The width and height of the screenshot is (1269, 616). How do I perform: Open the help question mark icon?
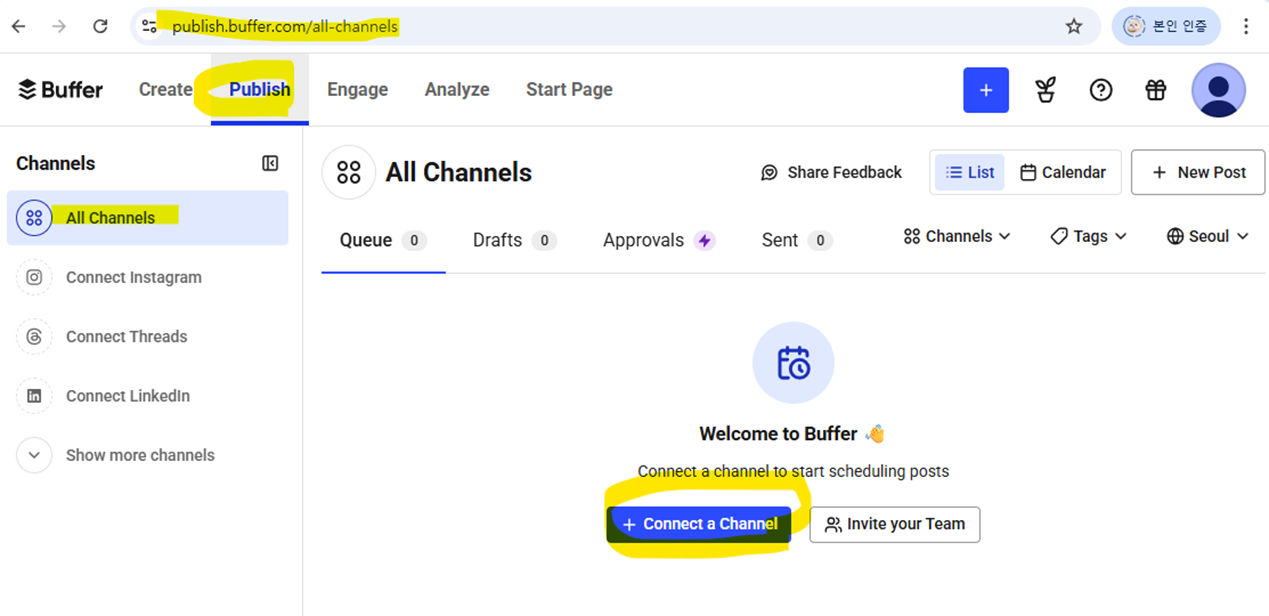(1101, 90)
